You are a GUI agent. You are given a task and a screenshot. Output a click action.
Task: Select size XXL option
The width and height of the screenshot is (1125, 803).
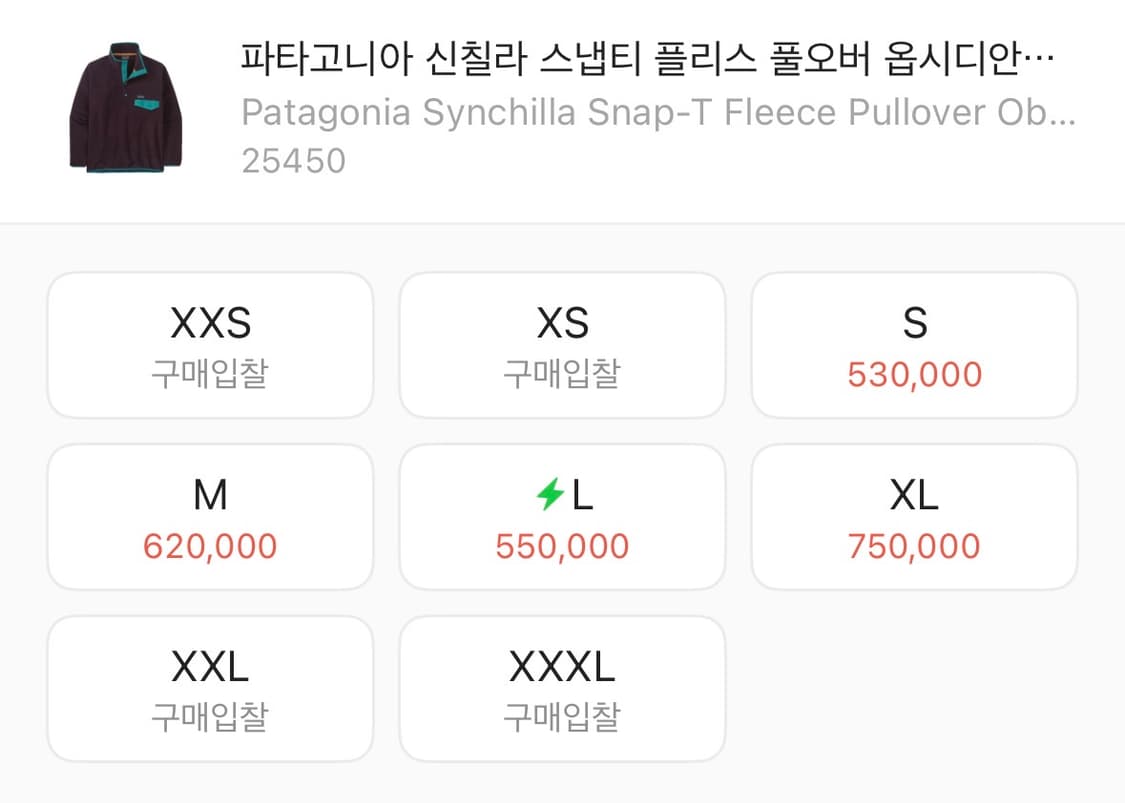pyautogui.click(x=209, y=687)
